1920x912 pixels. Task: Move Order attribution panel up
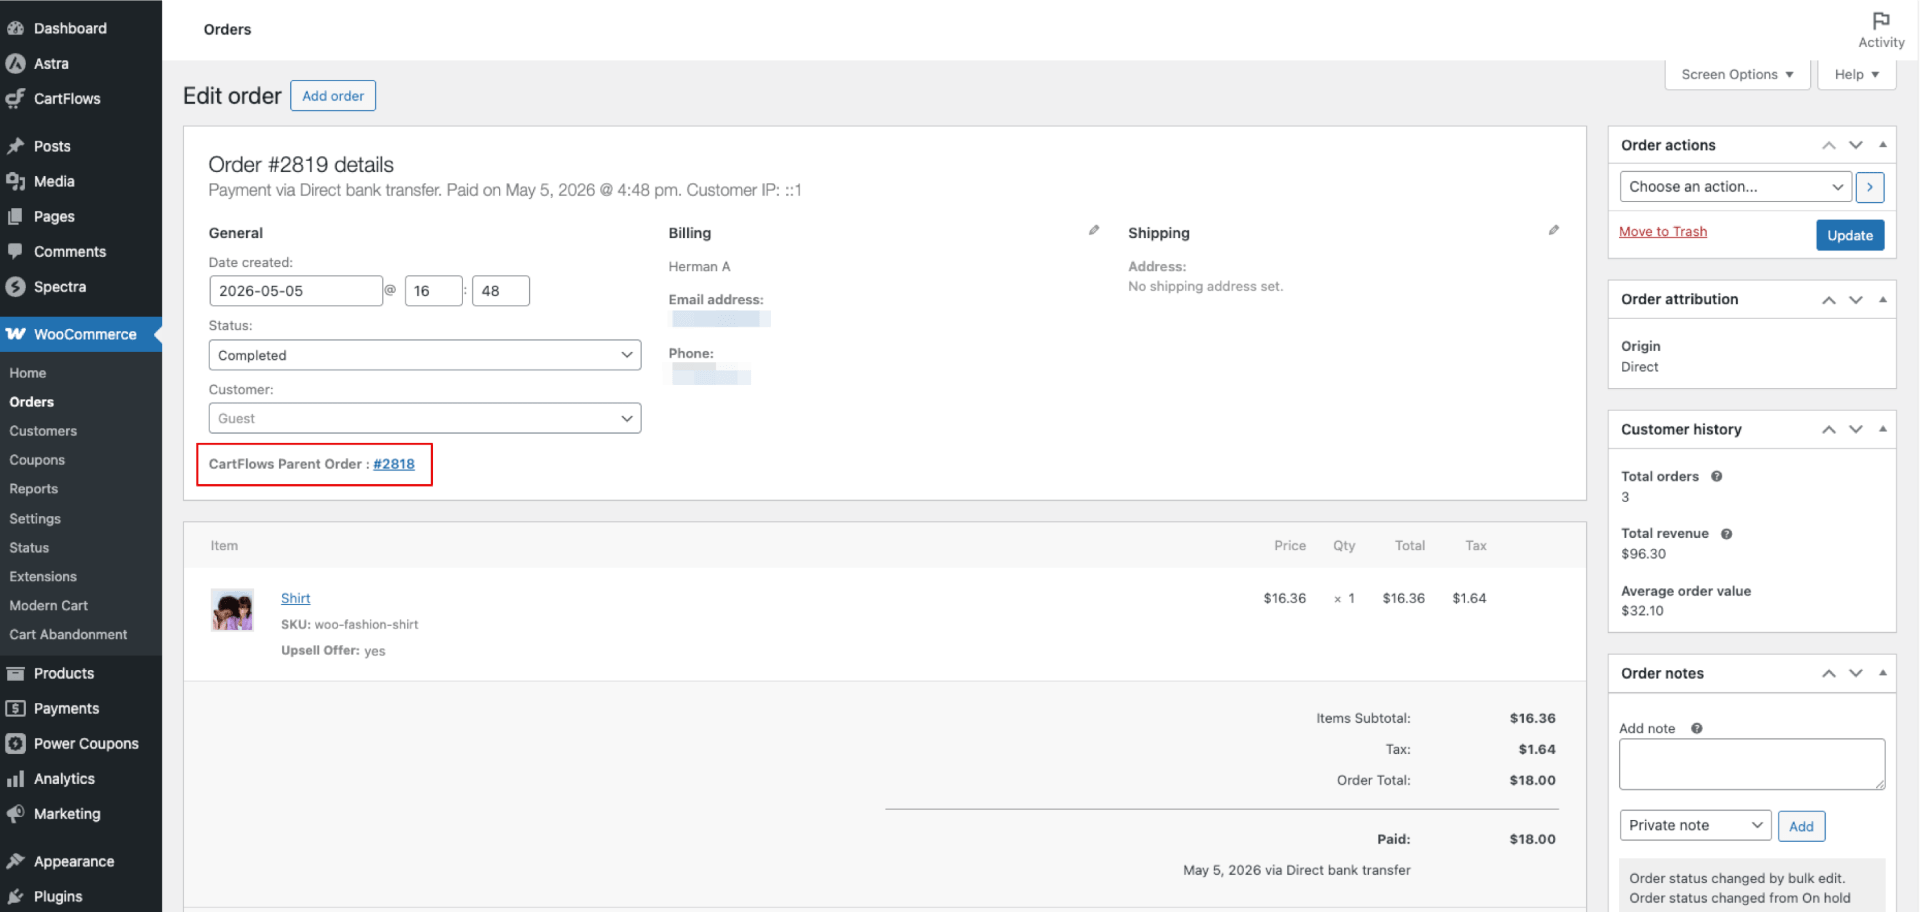(x=1828, y=299)
